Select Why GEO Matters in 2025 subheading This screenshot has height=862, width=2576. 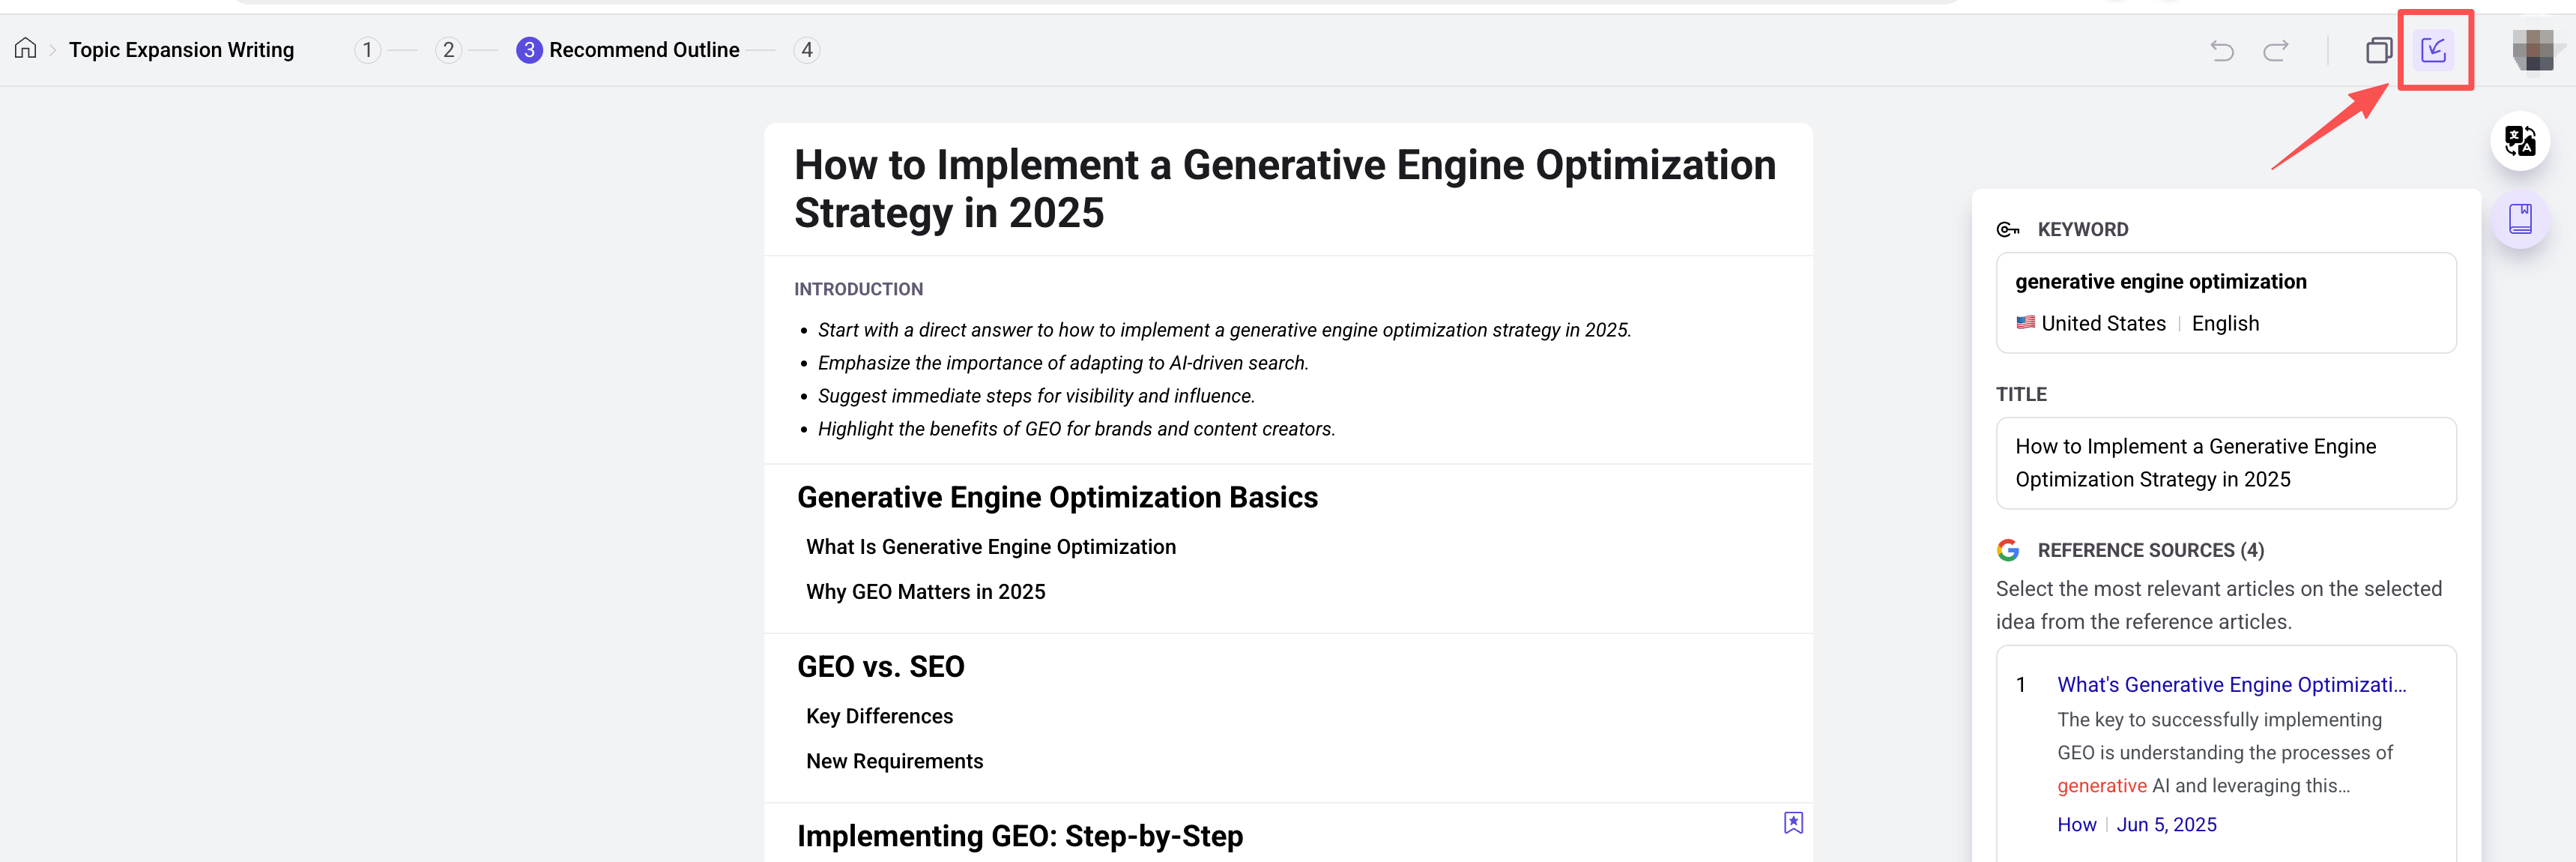tap(925, 592)
